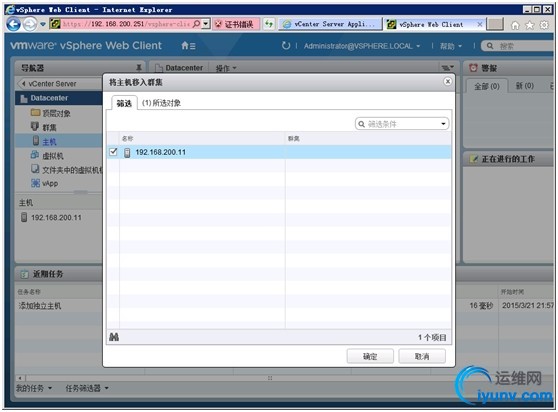Click the 主机 host icon in navigator
Image resolution: width=558 pixels, height=412 pixels.
pyautogui.click(x=36, y=140)
